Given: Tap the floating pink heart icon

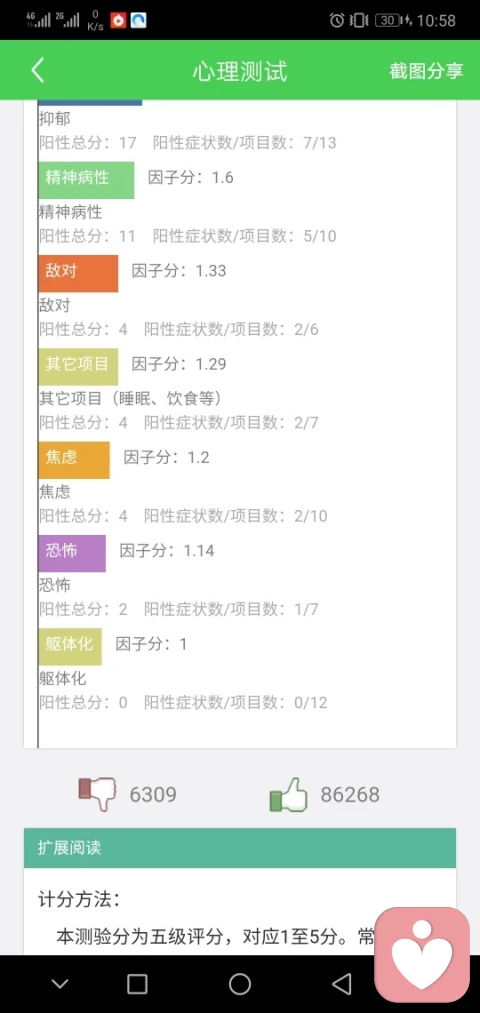Looking at the screenshot, I should (x=422, y=955).
